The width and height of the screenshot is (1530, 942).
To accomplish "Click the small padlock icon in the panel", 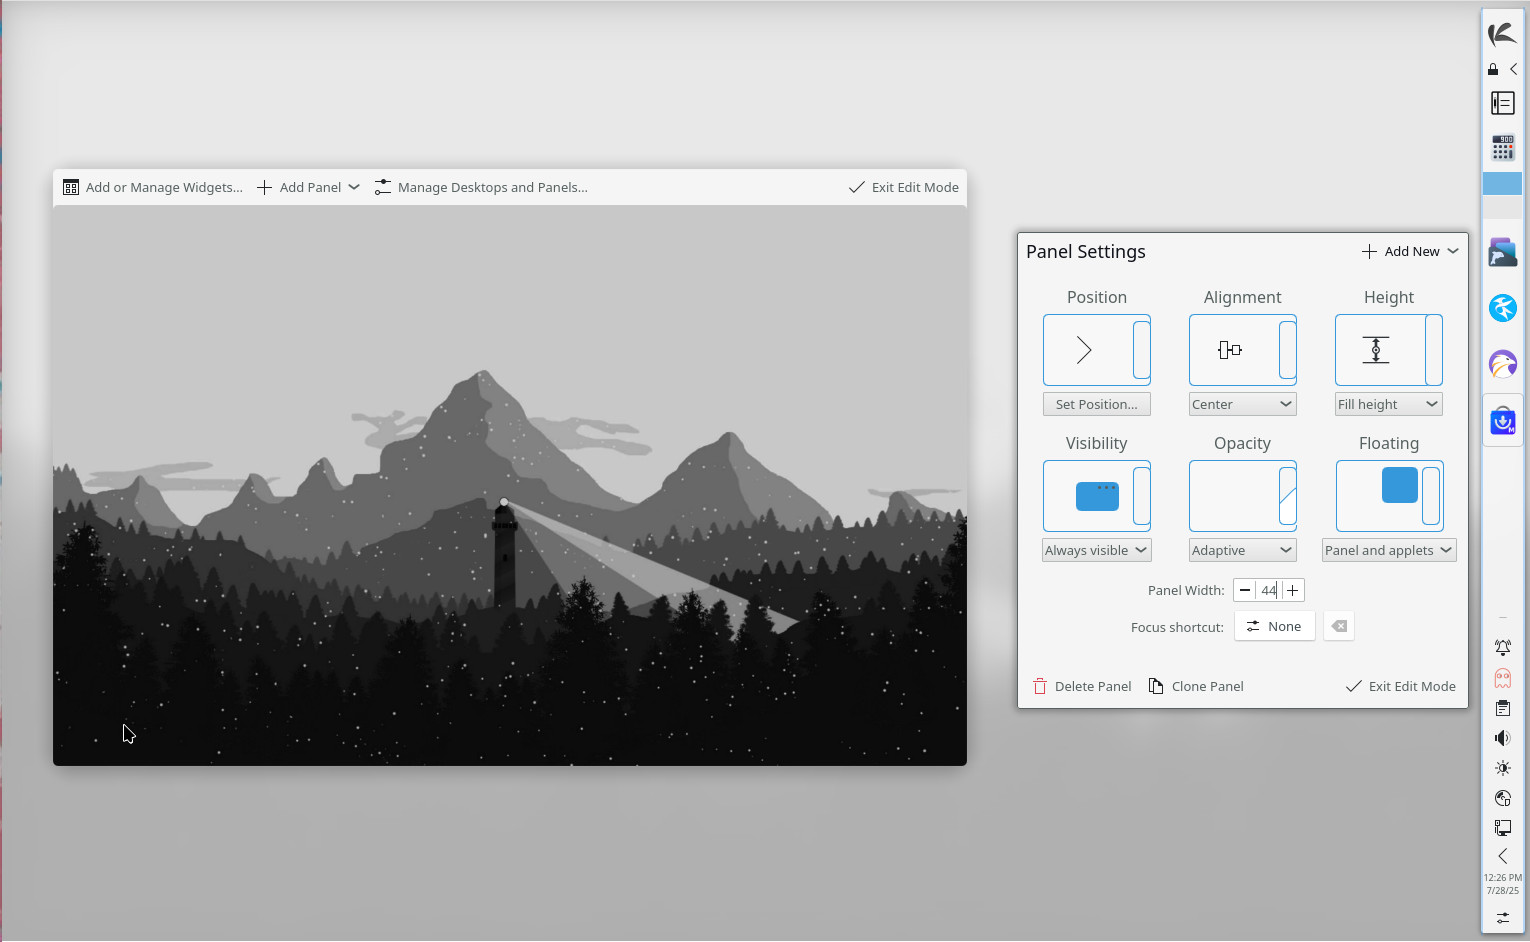I will point(1493,70).
